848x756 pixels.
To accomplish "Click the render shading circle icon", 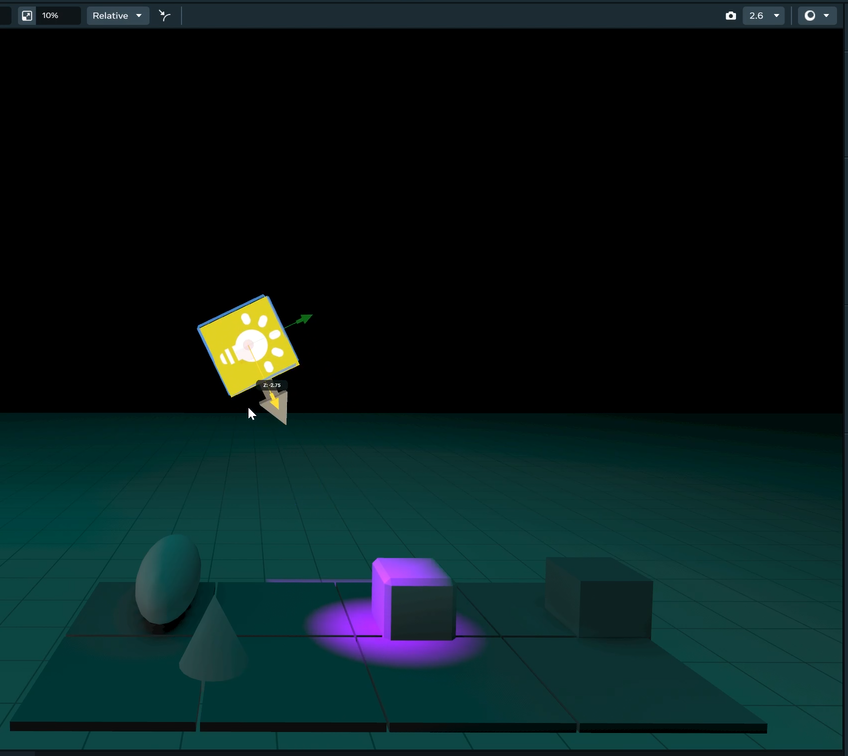I will [810, 15].
